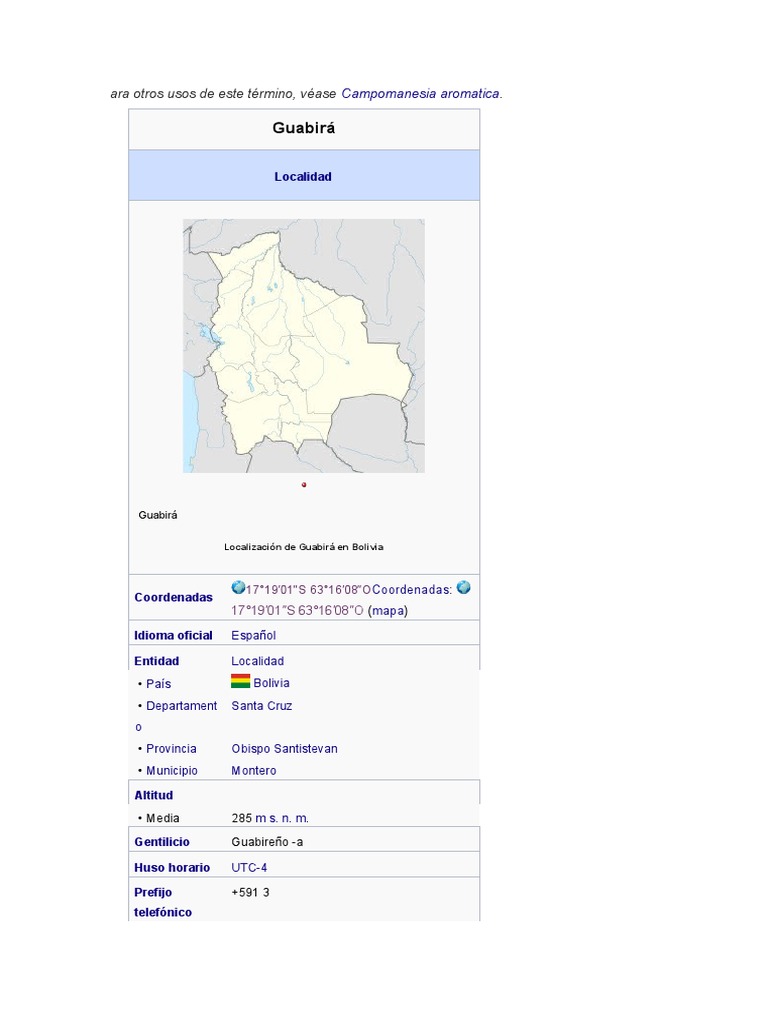This screenshot has width=768, height=1024.
Task: Click the 'Huso horario' label
Action: pos(172,867)
